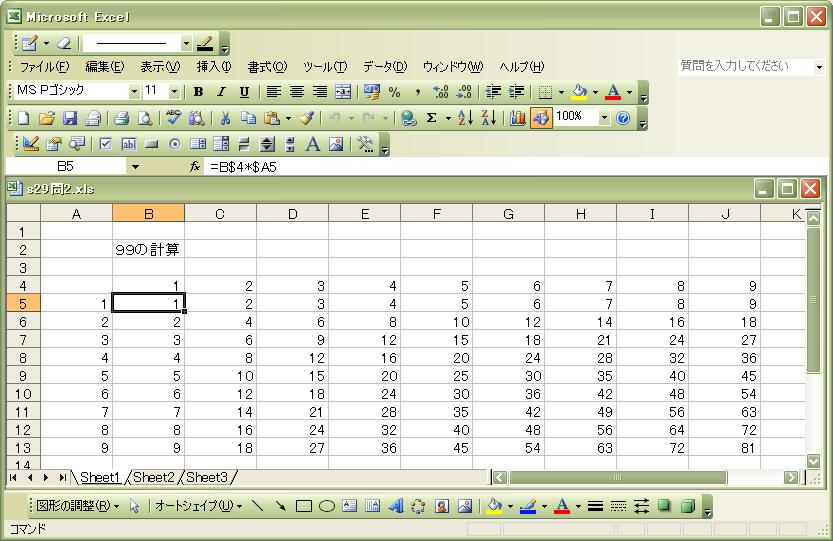Click the horizontal scrollbar thumb
This screenshot has width=833, height=541.
click(617, 477)
